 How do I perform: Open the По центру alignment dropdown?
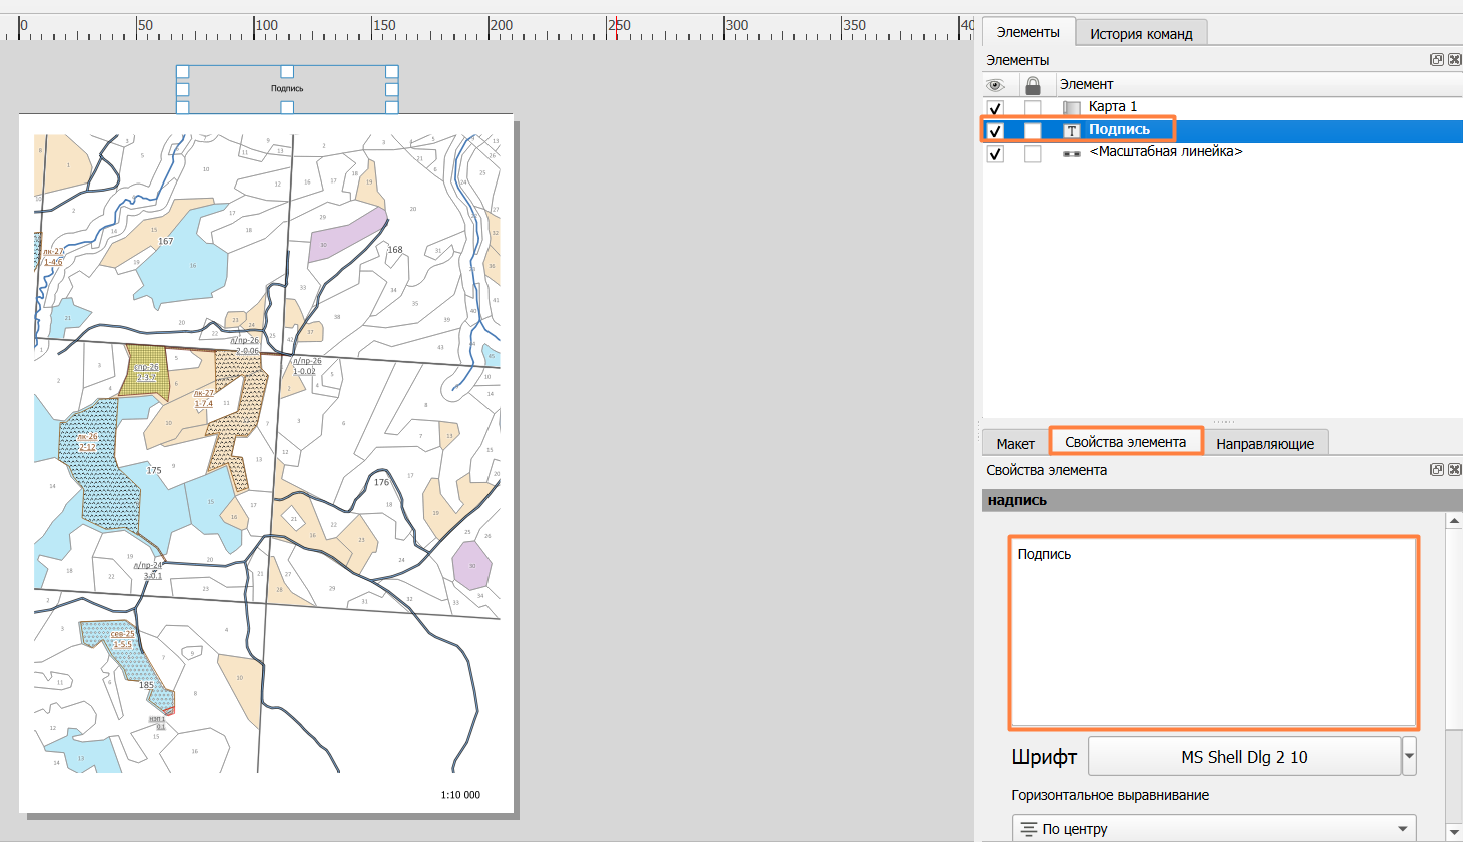tap(1214, 828)
